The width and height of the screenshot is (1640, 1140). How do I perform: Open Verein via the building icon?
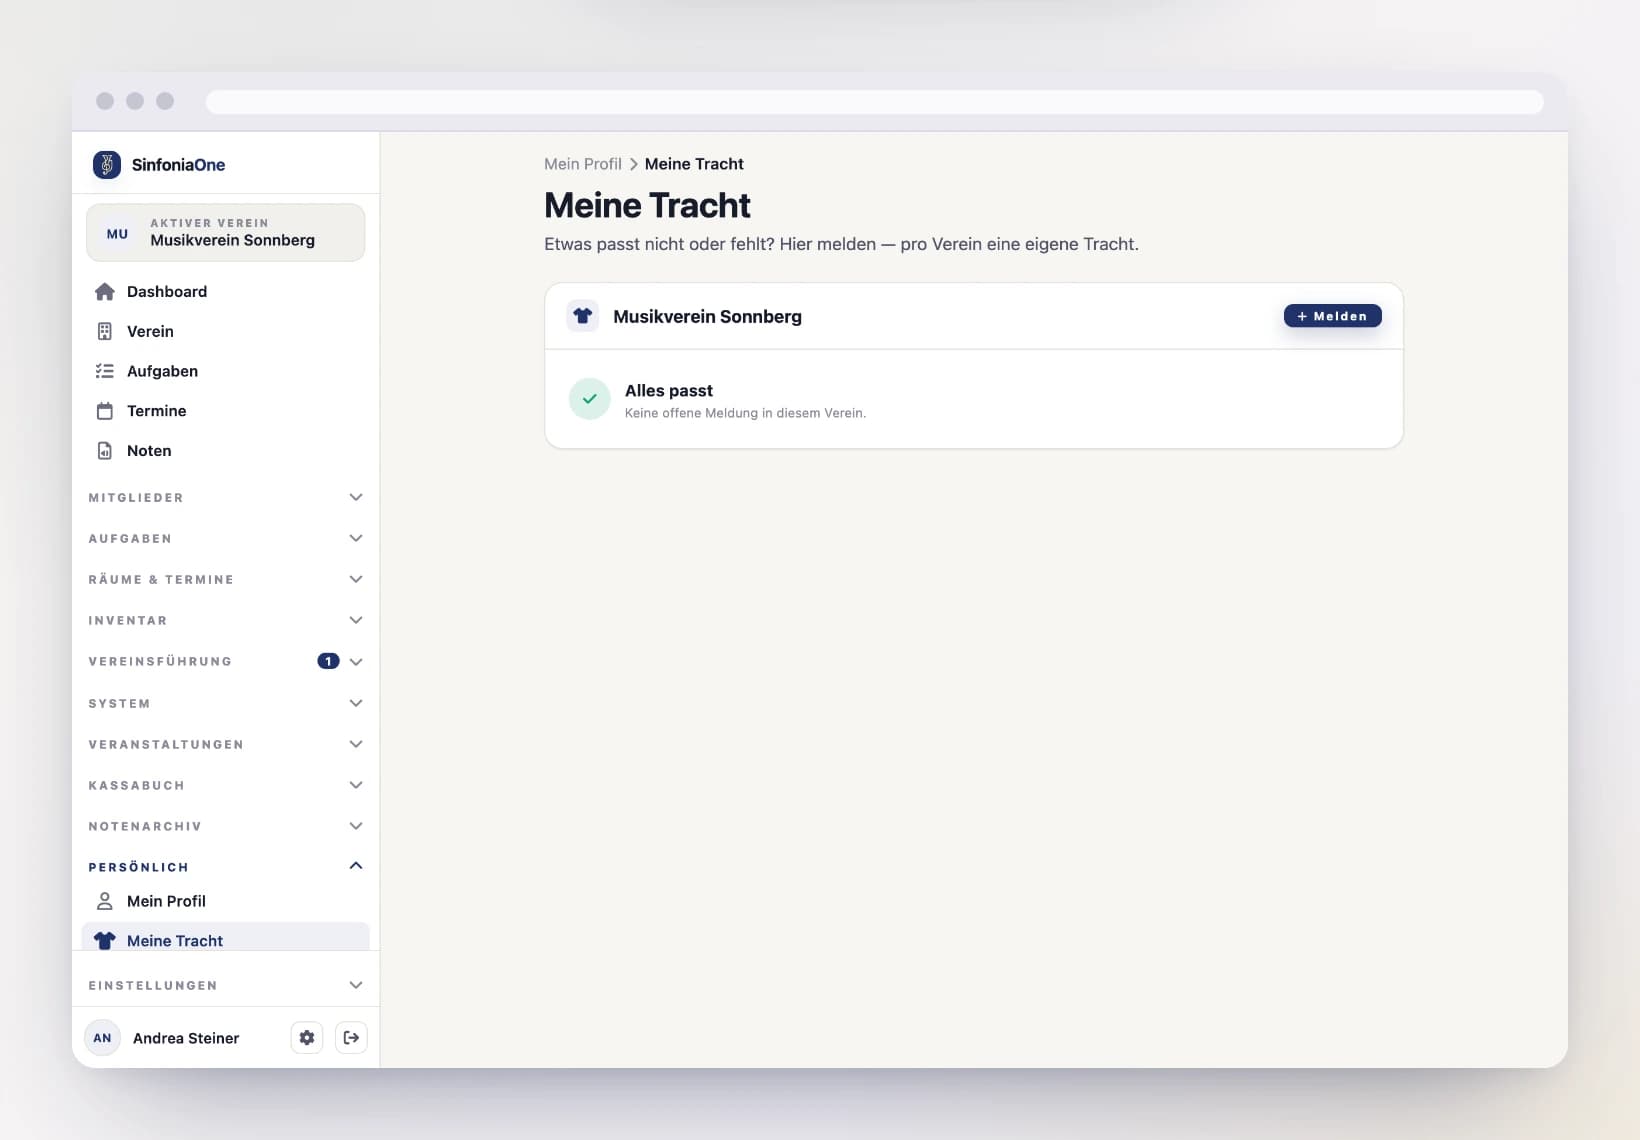click(105, 331)
